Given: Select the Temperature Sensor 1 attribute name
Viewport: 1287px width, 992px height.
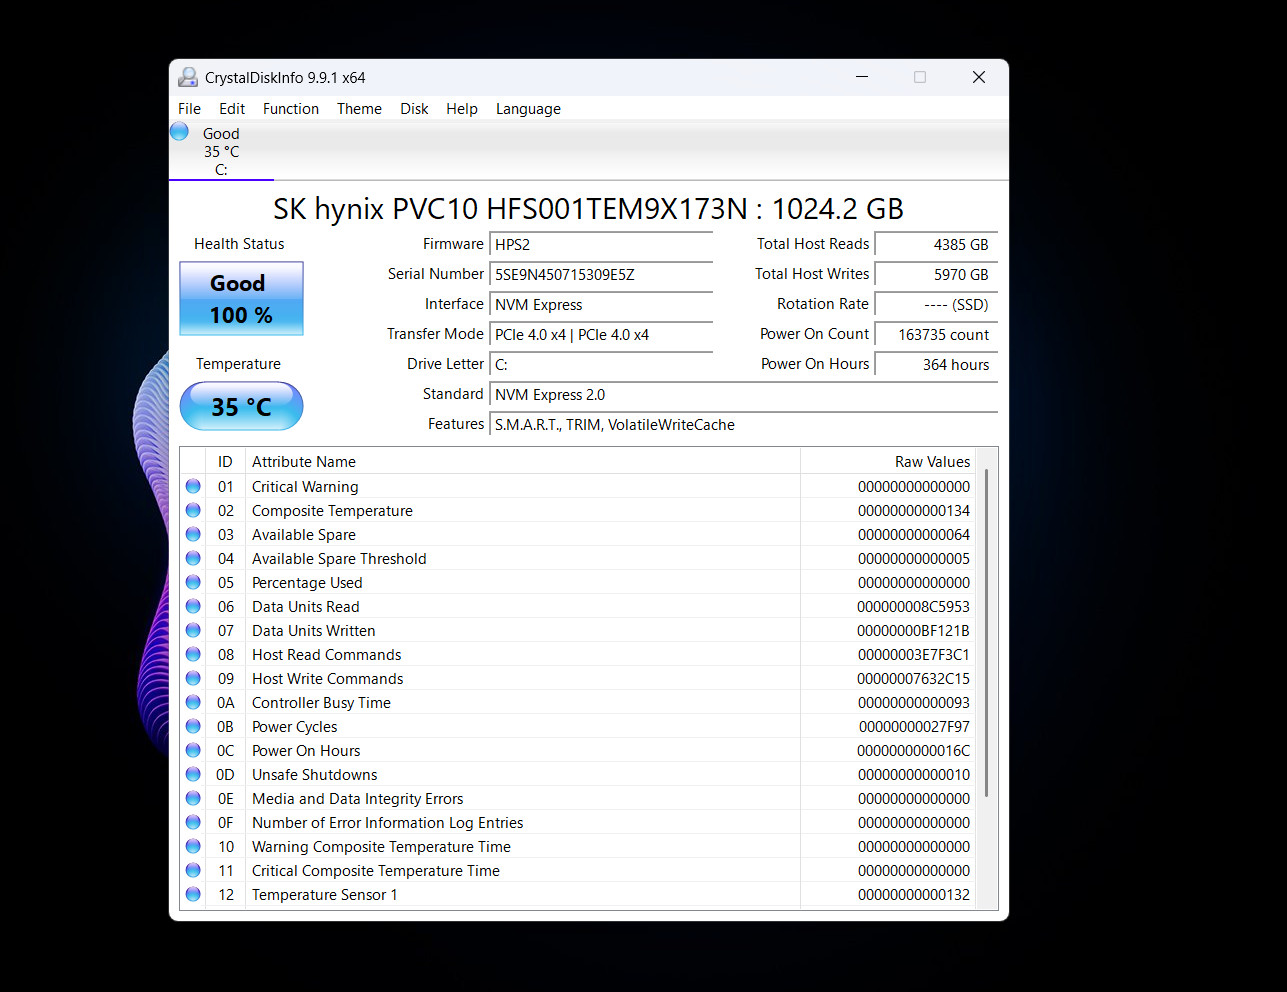Looking at the screenshot, I should pos(325,895).
